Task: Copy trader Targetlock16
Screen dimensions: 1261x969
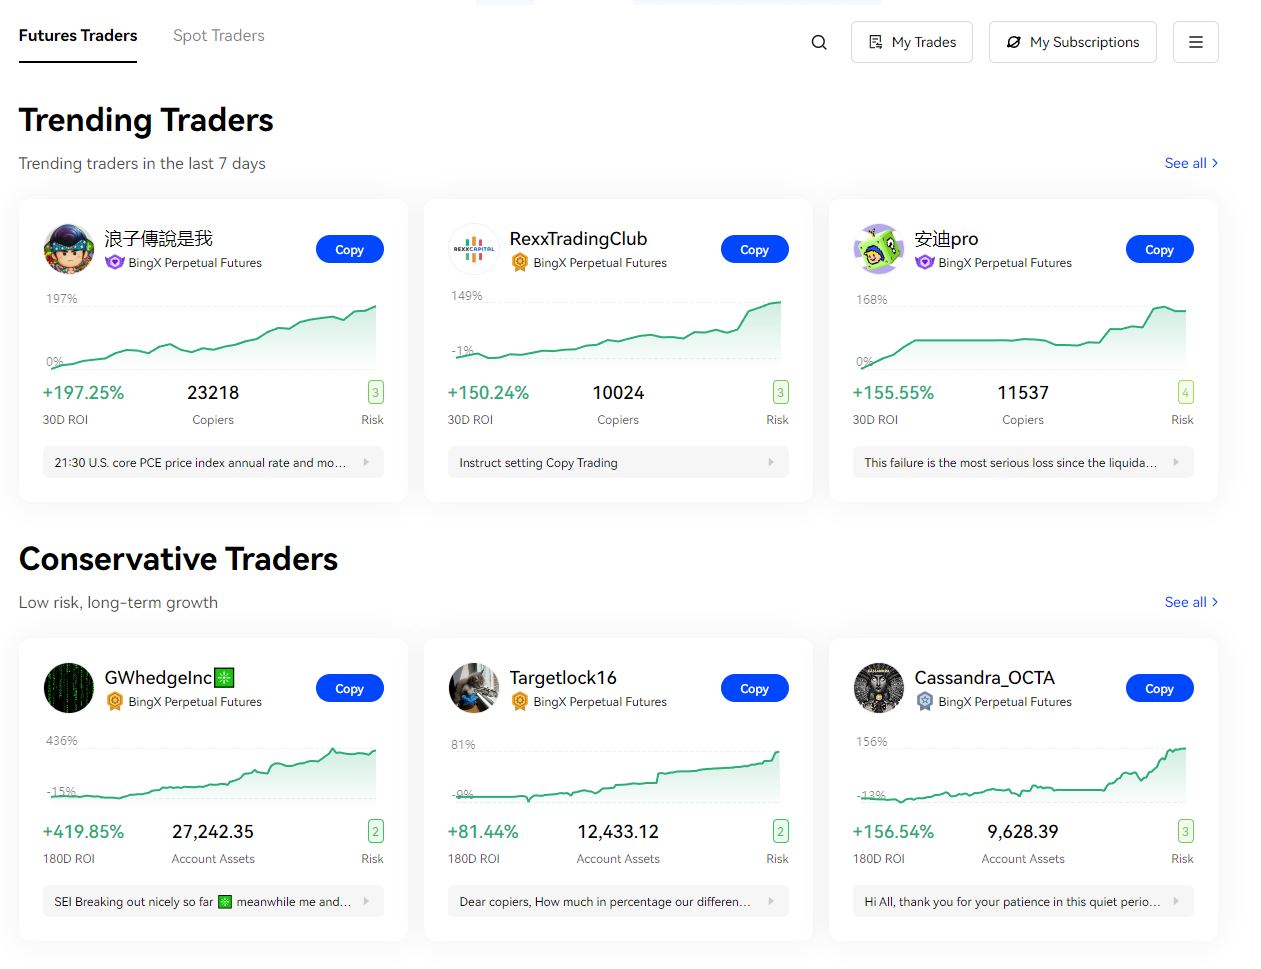Action: pos(754,688)
